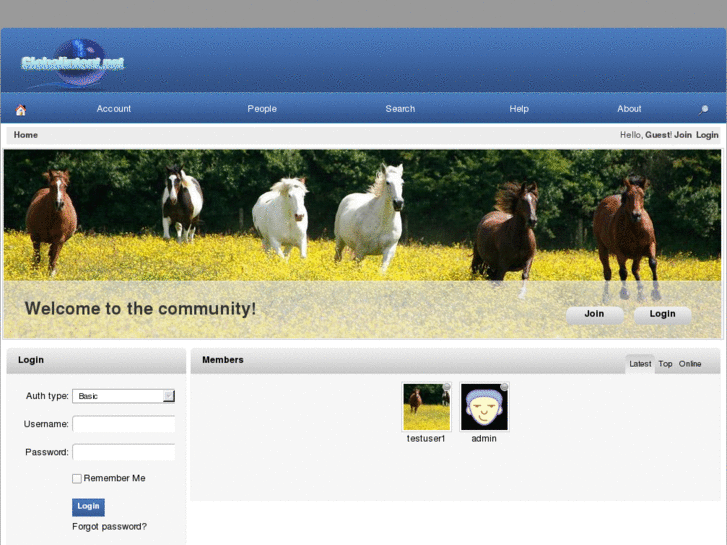The image size is (727, 545).
Task: Open the About menu
Action: (x=629, y=109)
